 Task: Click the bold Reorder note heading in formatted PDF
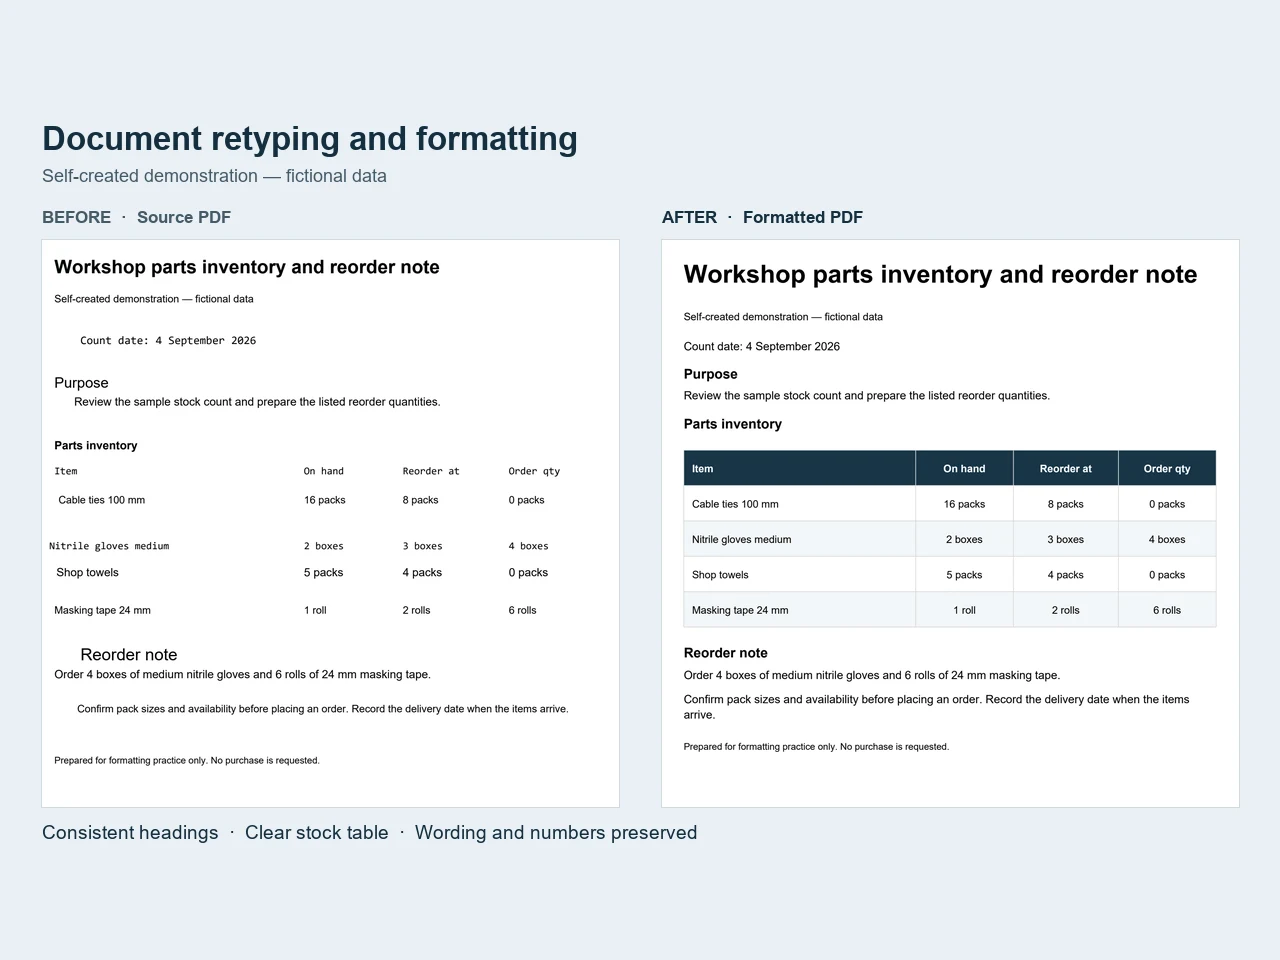point(726,653)
